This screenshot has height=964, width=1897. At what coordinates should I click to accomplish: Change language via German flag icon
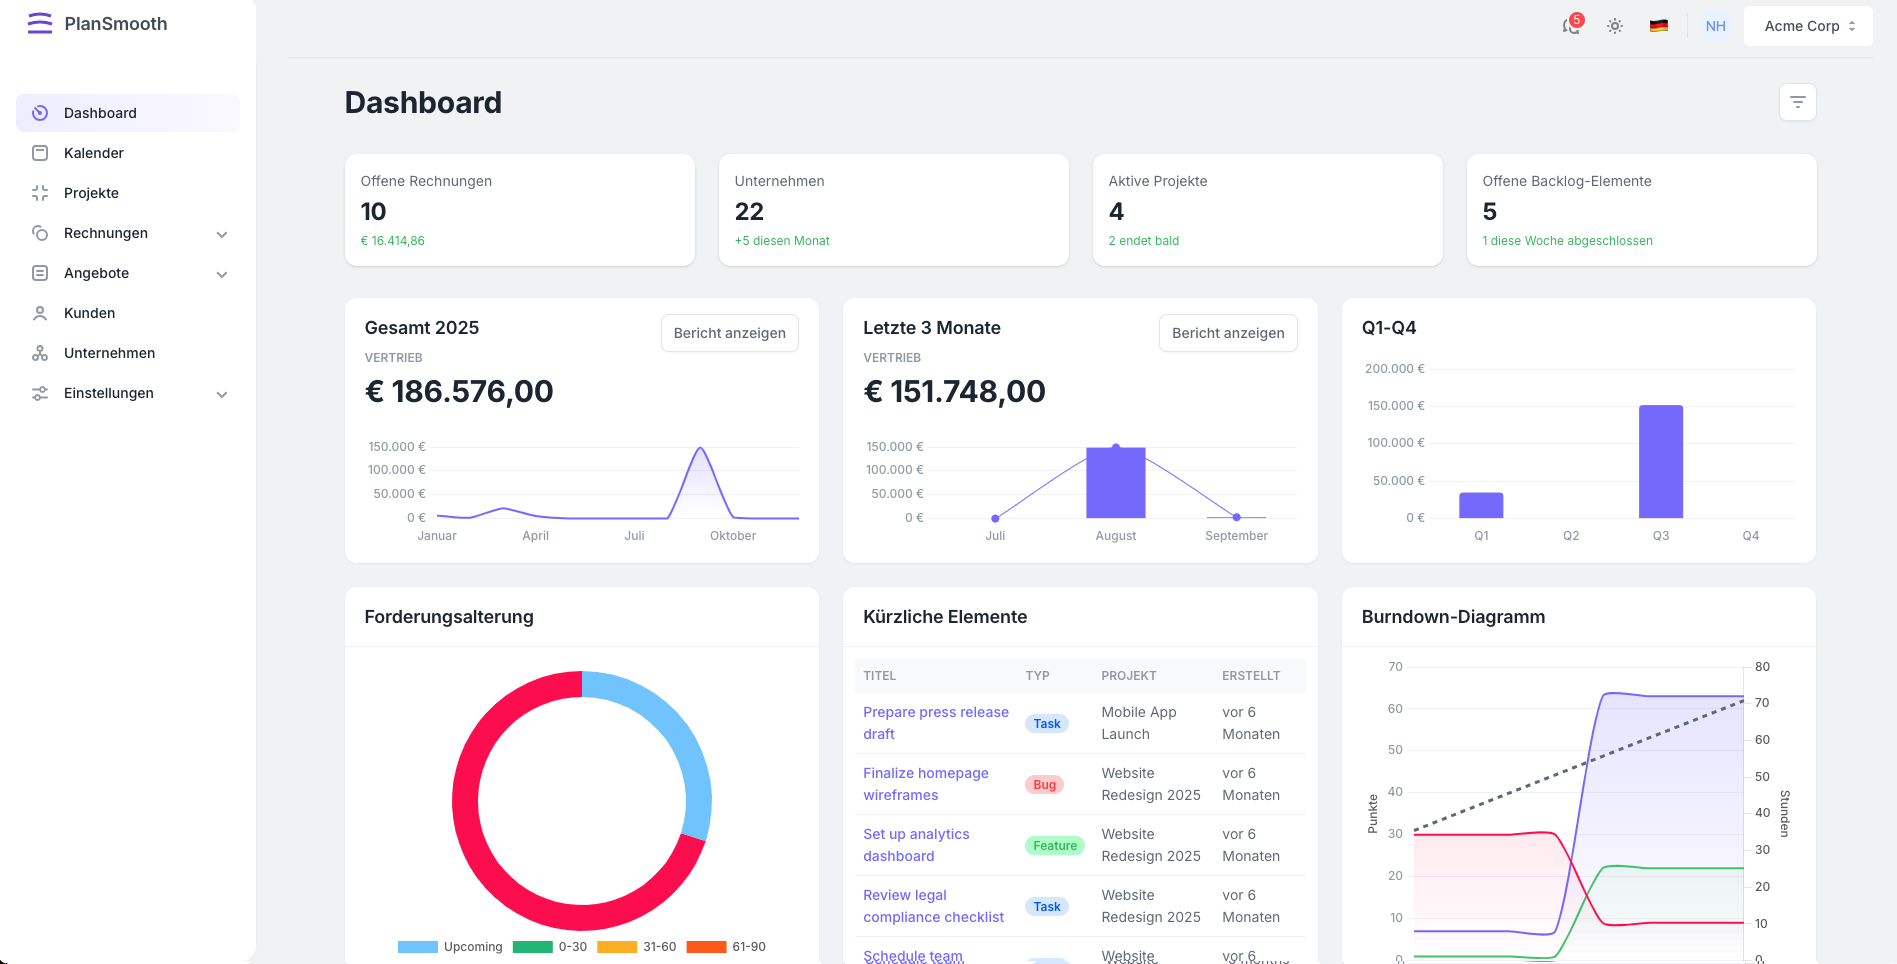[x=1659, y=26]
